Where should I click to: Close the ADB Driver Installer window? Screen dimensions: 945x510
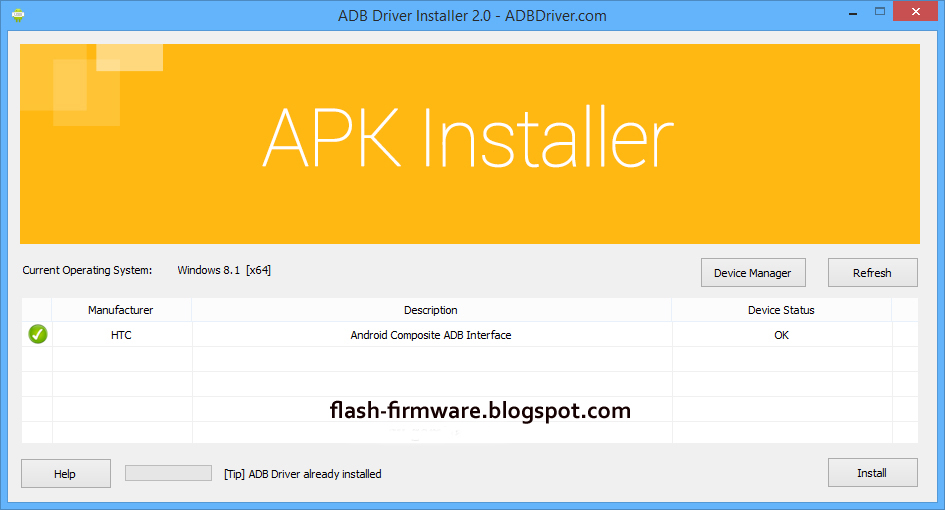pos(915,11)
